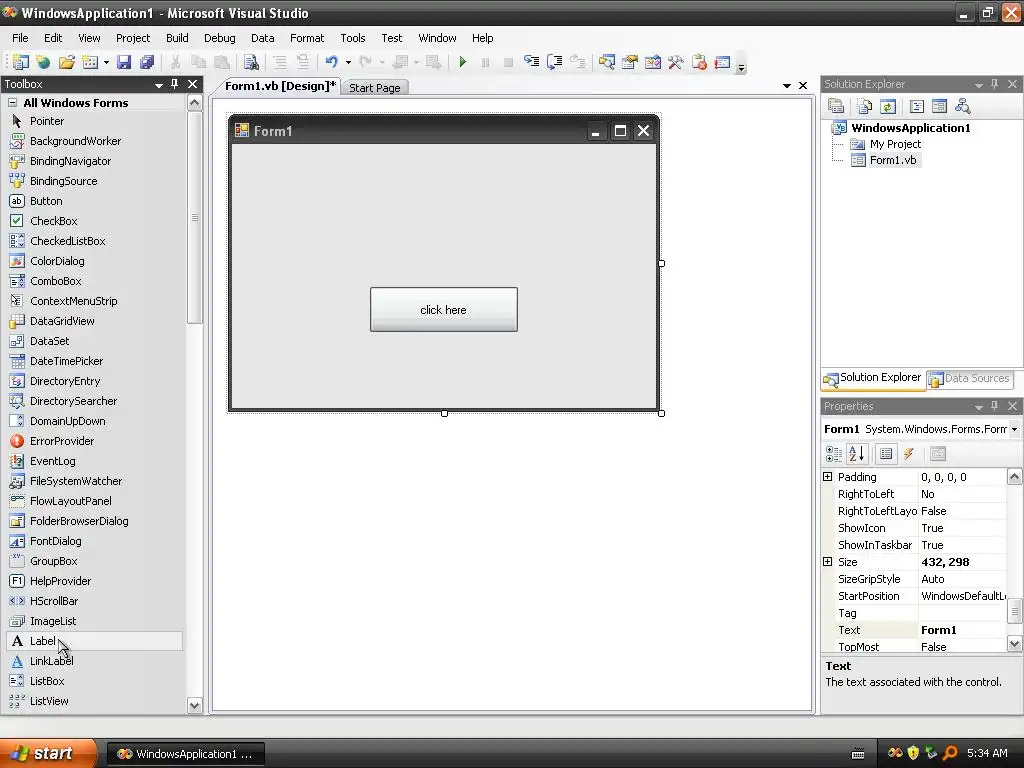Viewport: 1024px width, 768px height.
Task: Show events with the lightning bolt icon
Action: coord(908,453)
